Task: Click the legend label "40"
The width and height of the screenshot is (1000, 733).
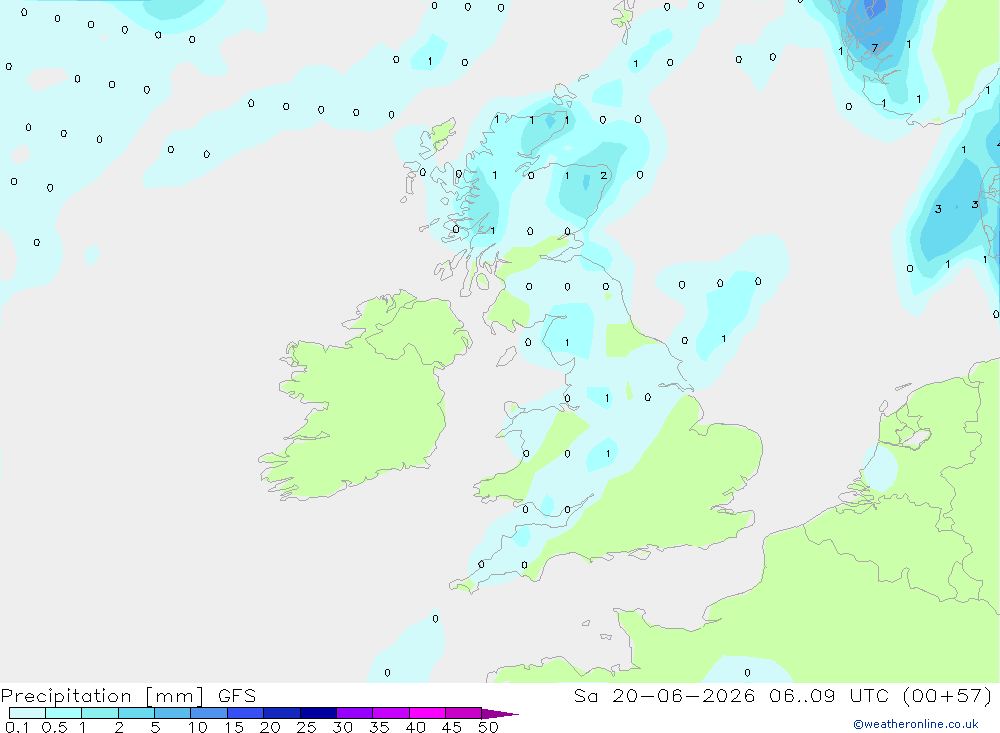Action: click(x=415, y=727)
